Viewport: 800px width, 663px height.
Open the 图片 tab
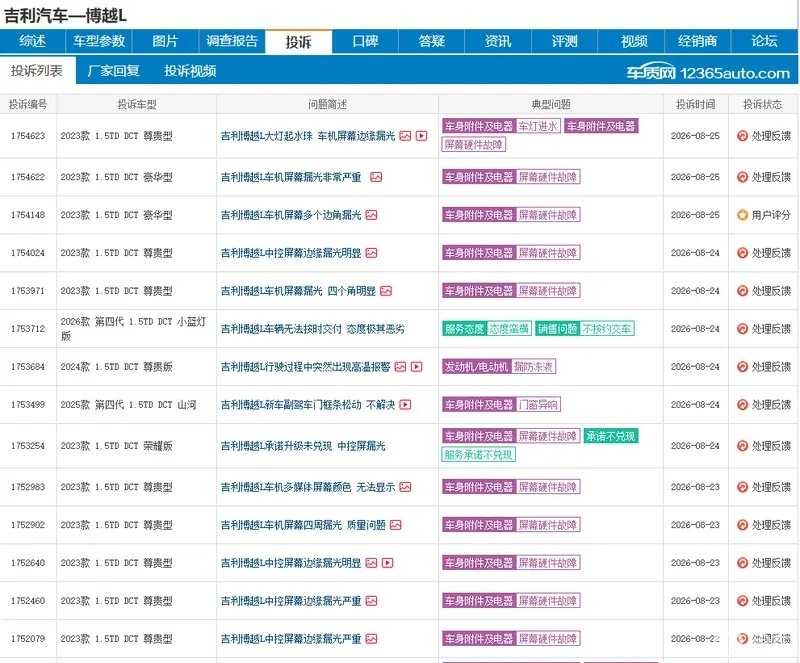click(x=165, y=41)
